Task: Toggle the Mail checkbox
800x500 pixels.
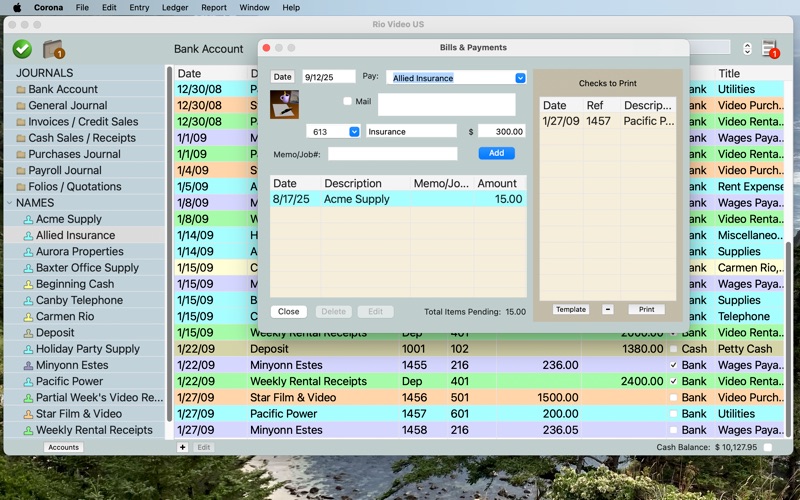Action: pos(347,101)
